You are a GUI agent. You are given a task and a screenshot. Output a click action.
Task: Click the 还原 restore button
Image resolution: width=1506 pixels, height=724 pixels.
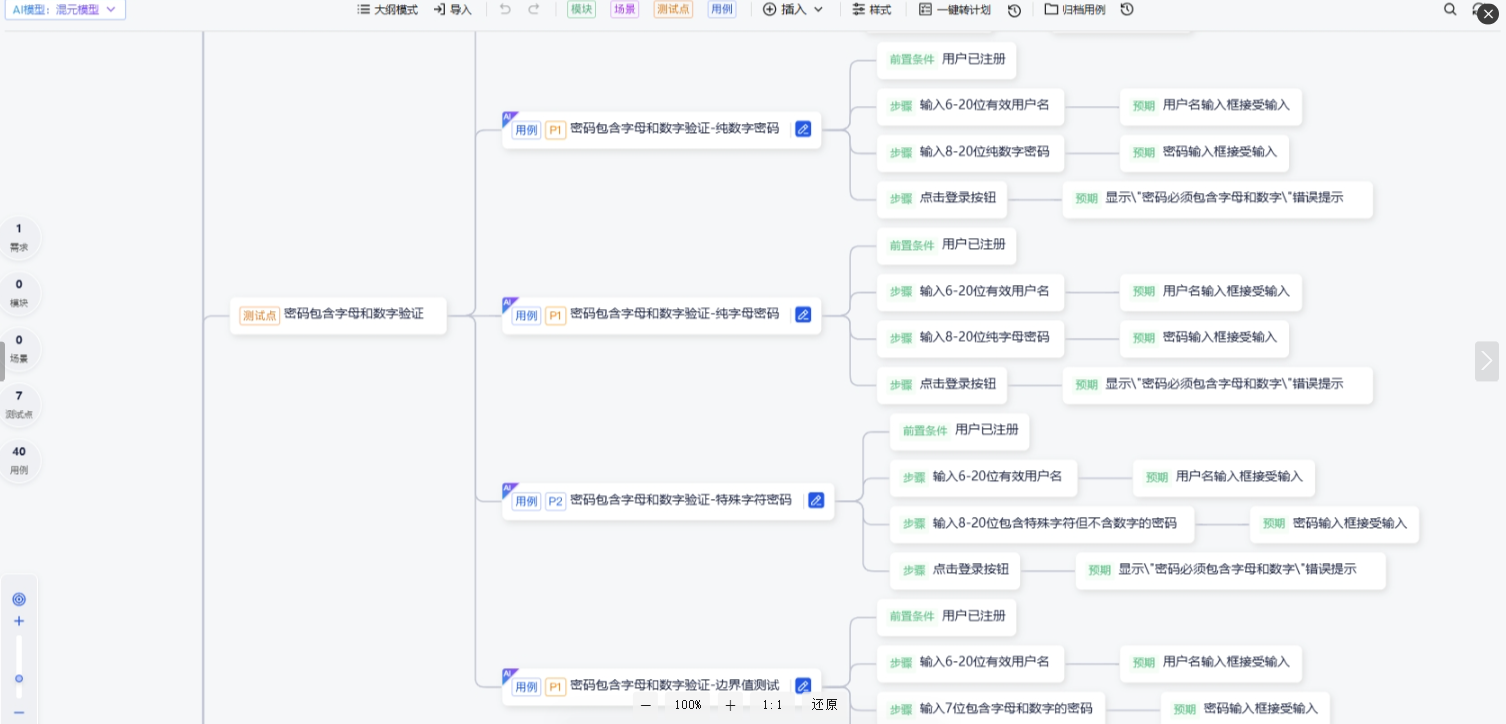[x=824, y=705]
